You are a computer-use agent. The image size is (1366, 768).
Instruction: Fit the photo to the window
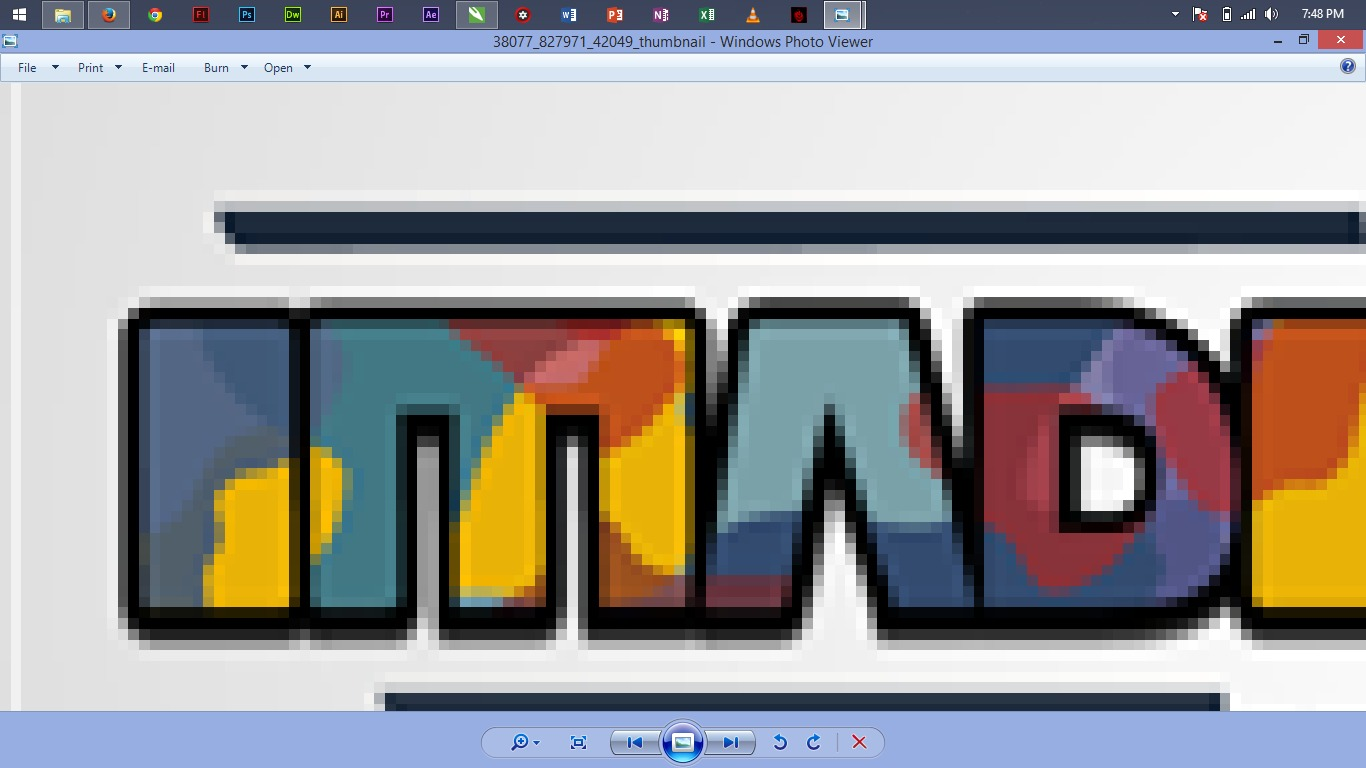pos(577,742)
